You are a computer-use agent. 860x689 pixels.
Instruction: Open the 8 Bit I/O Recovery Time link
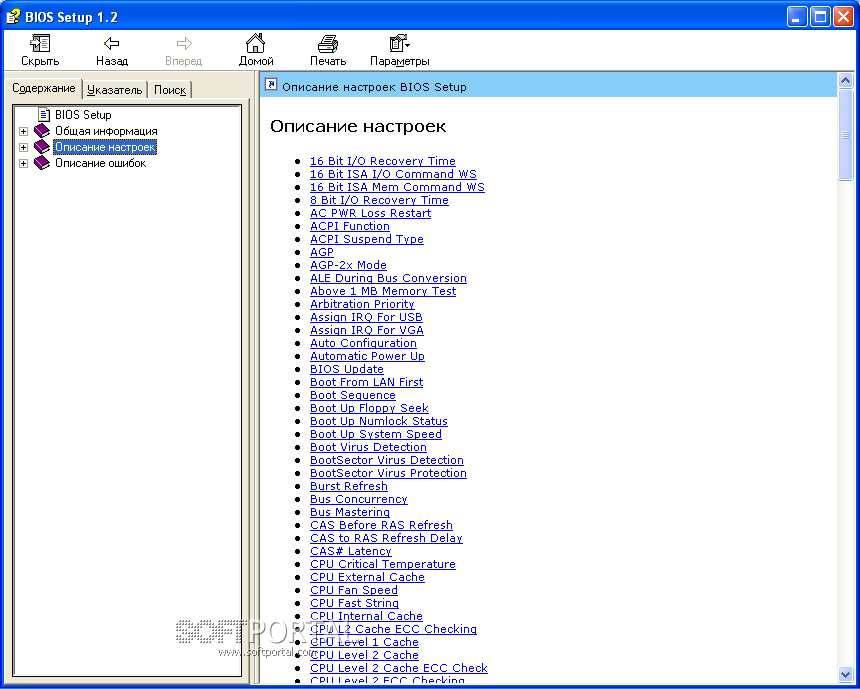tap(379, 200)
